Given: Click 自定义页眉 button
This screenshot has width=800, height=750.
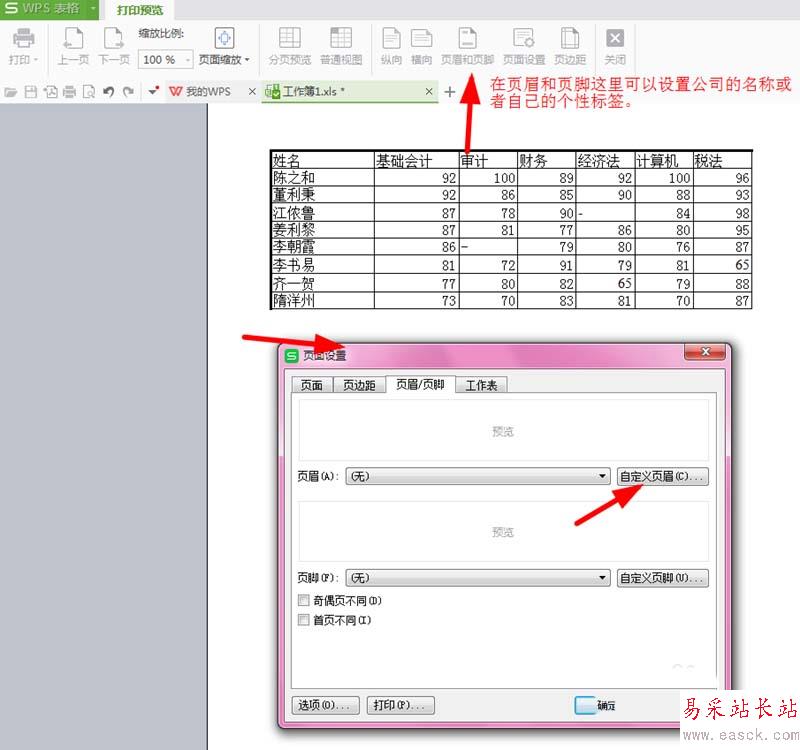Looking at the screenshot, I should pyautogui.click(x=662, y=476).
